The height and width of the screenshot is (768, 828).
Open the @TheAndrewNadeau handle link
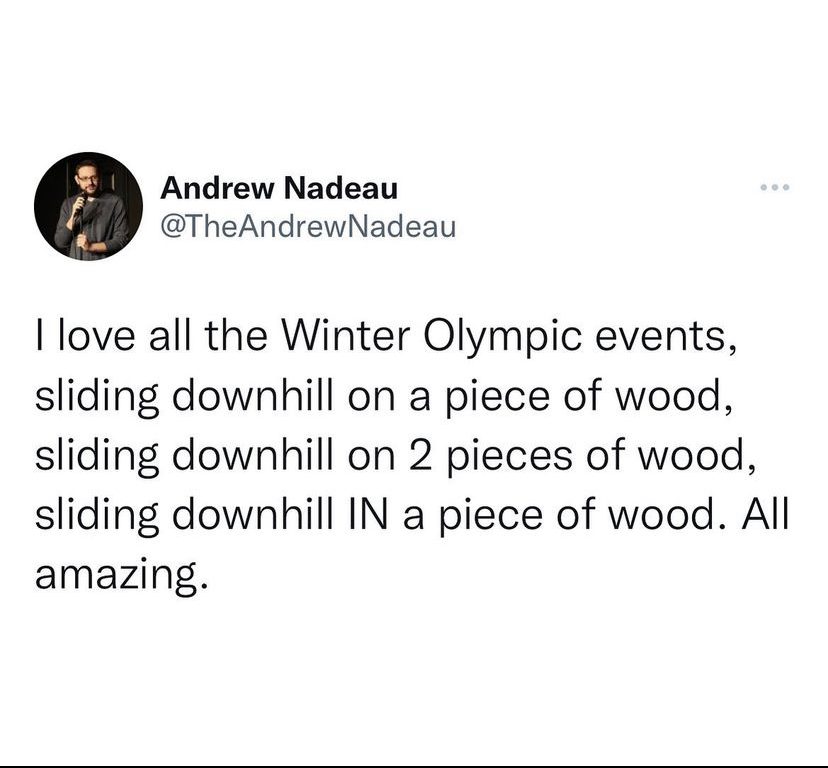click(308, 227)
